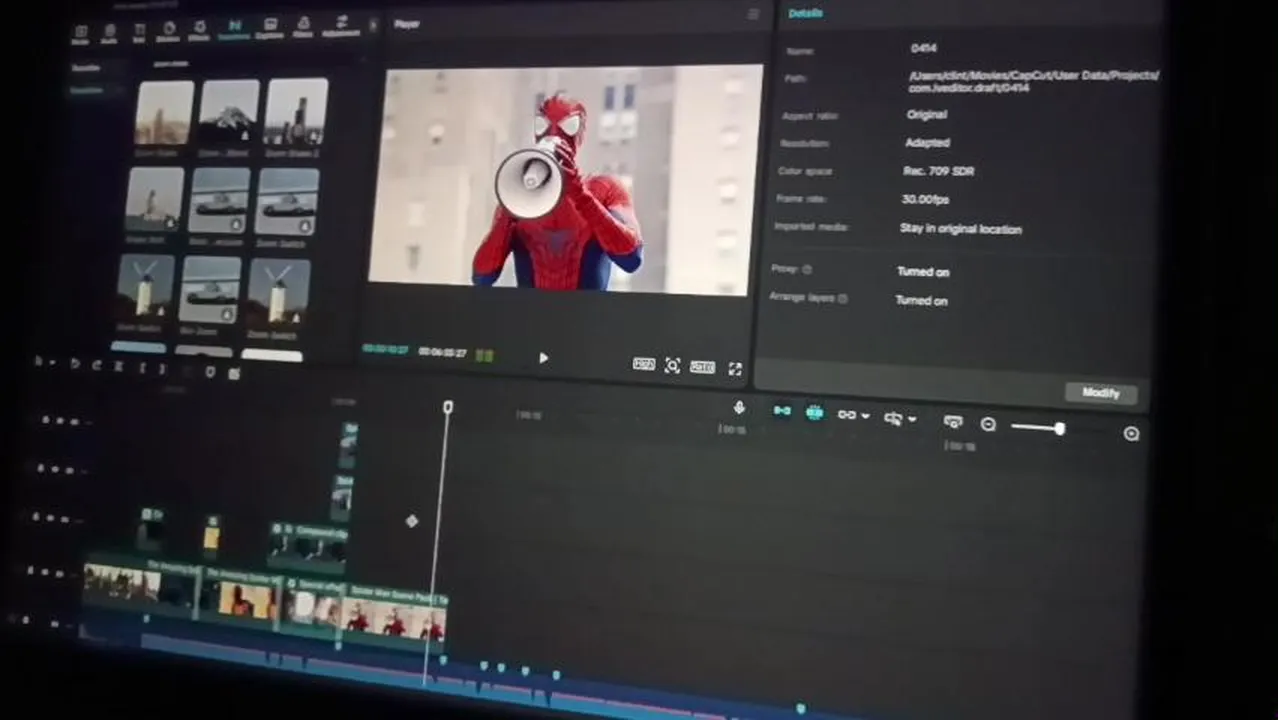
Task: Click the timeline zoom slider handle
Action: (1059, 428)
